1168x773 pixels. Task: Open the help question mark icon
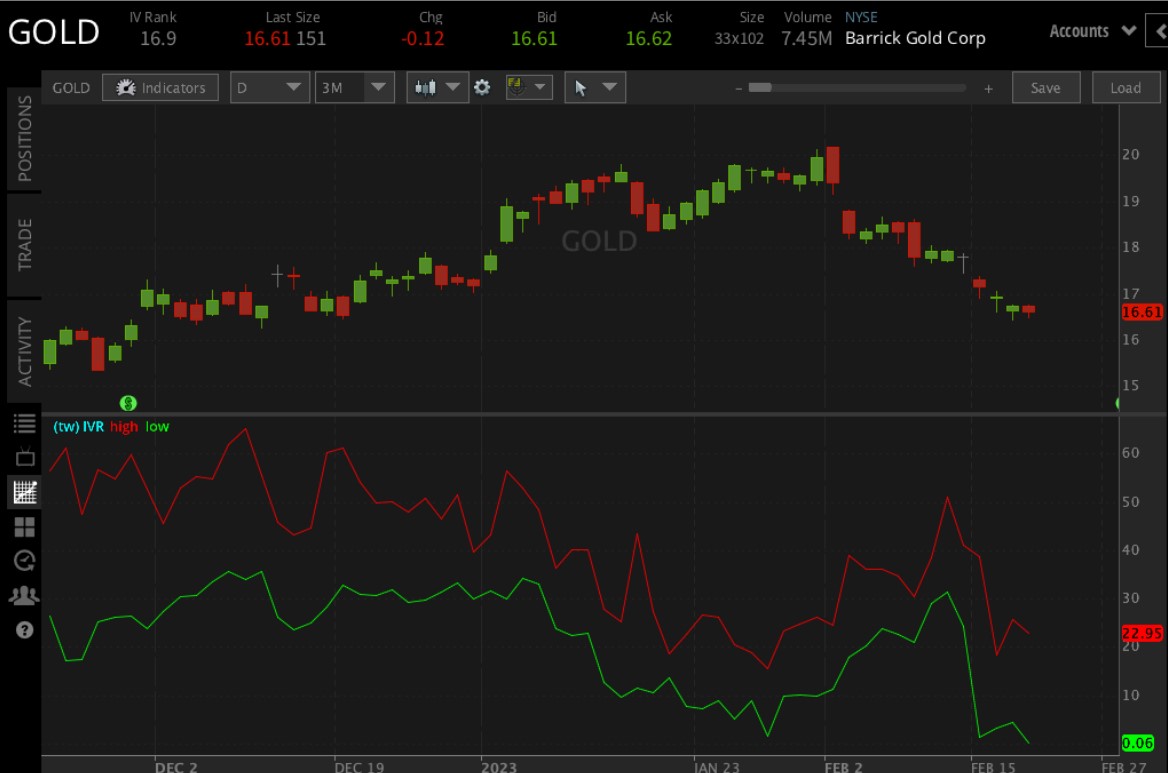[x=24, y=630]
